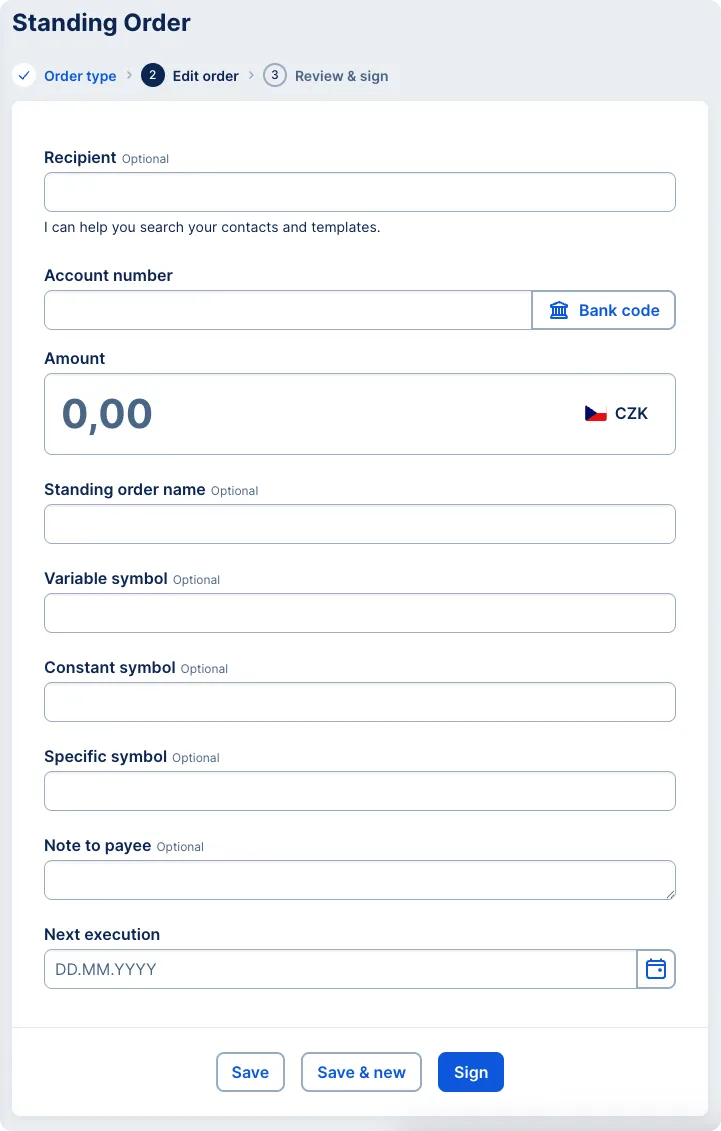Screen dimensions: 721x1131
Task: Focus the Account number field
Action: (287, 310)
